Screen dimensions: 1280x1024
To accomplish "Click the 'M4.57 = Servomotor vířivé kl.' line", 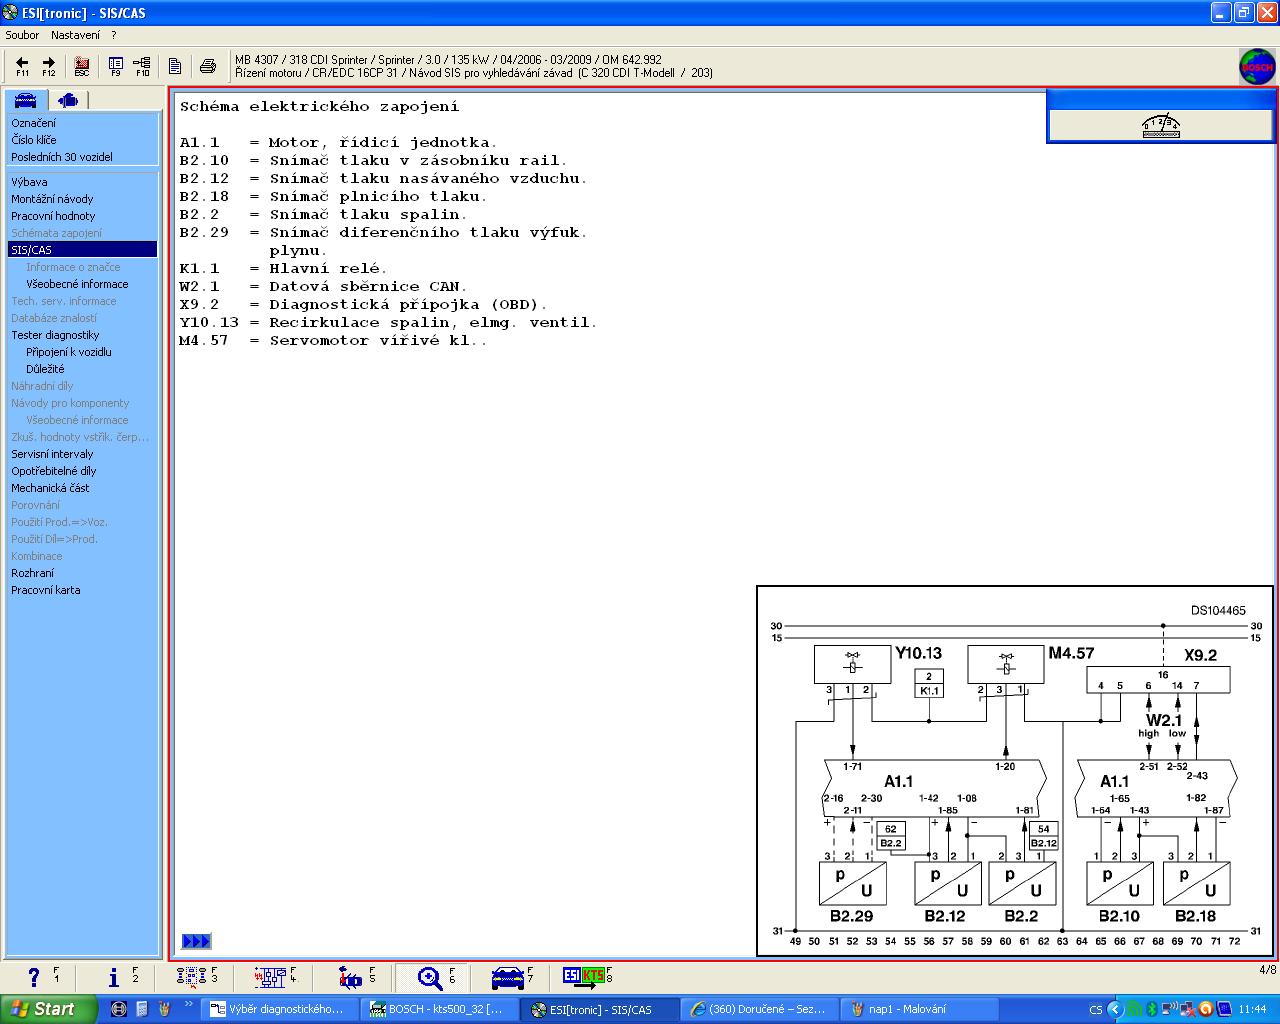I will pyautogui.click(x=333, y=341).
